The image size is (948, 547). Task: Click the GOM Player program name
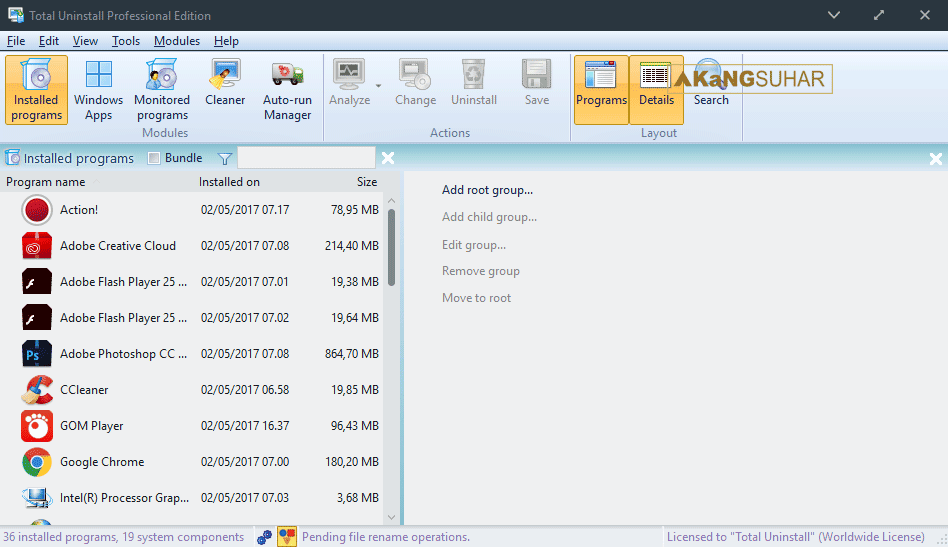pos(91,426)
